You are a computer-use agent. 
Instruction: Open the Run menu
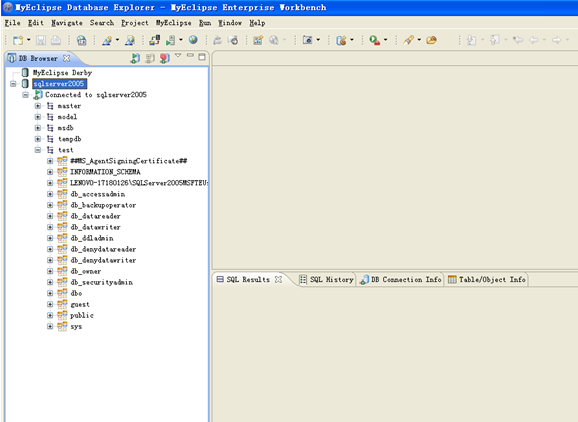tap(205, 23)
